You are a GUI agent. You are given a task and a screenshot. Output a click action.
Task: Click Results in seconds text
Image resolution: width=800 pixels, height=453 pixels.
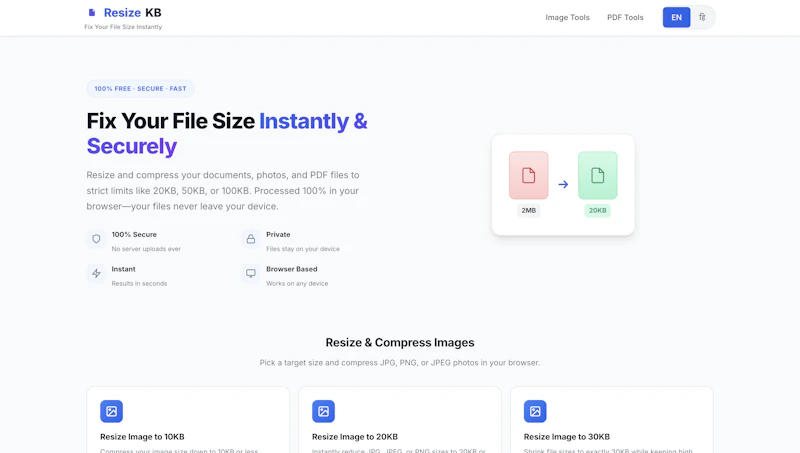139,284
